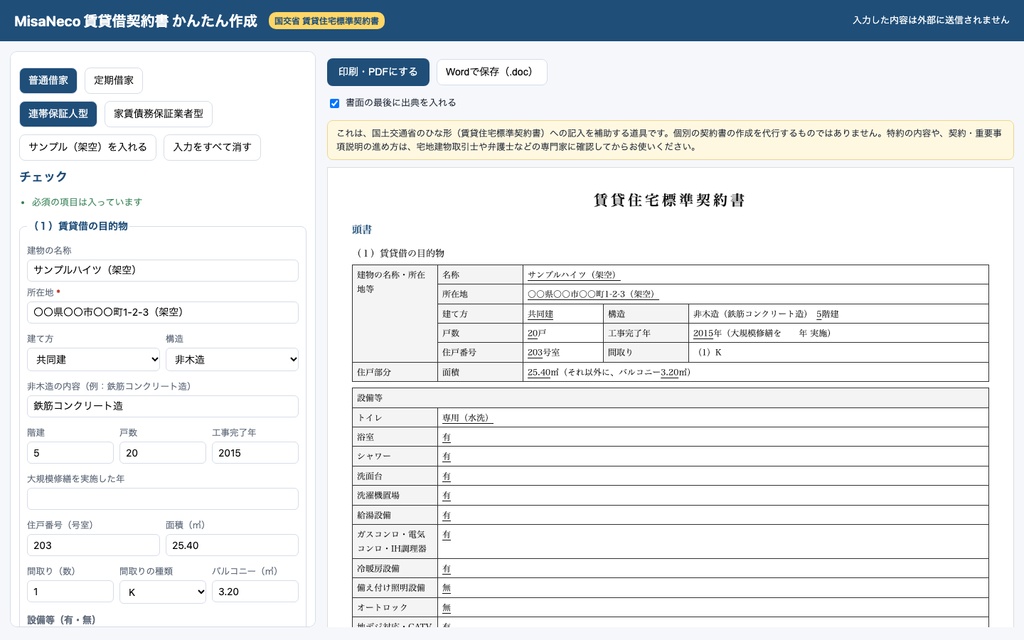Click サンプルハイツ（架空） cell in preview table

pos(756,274)
